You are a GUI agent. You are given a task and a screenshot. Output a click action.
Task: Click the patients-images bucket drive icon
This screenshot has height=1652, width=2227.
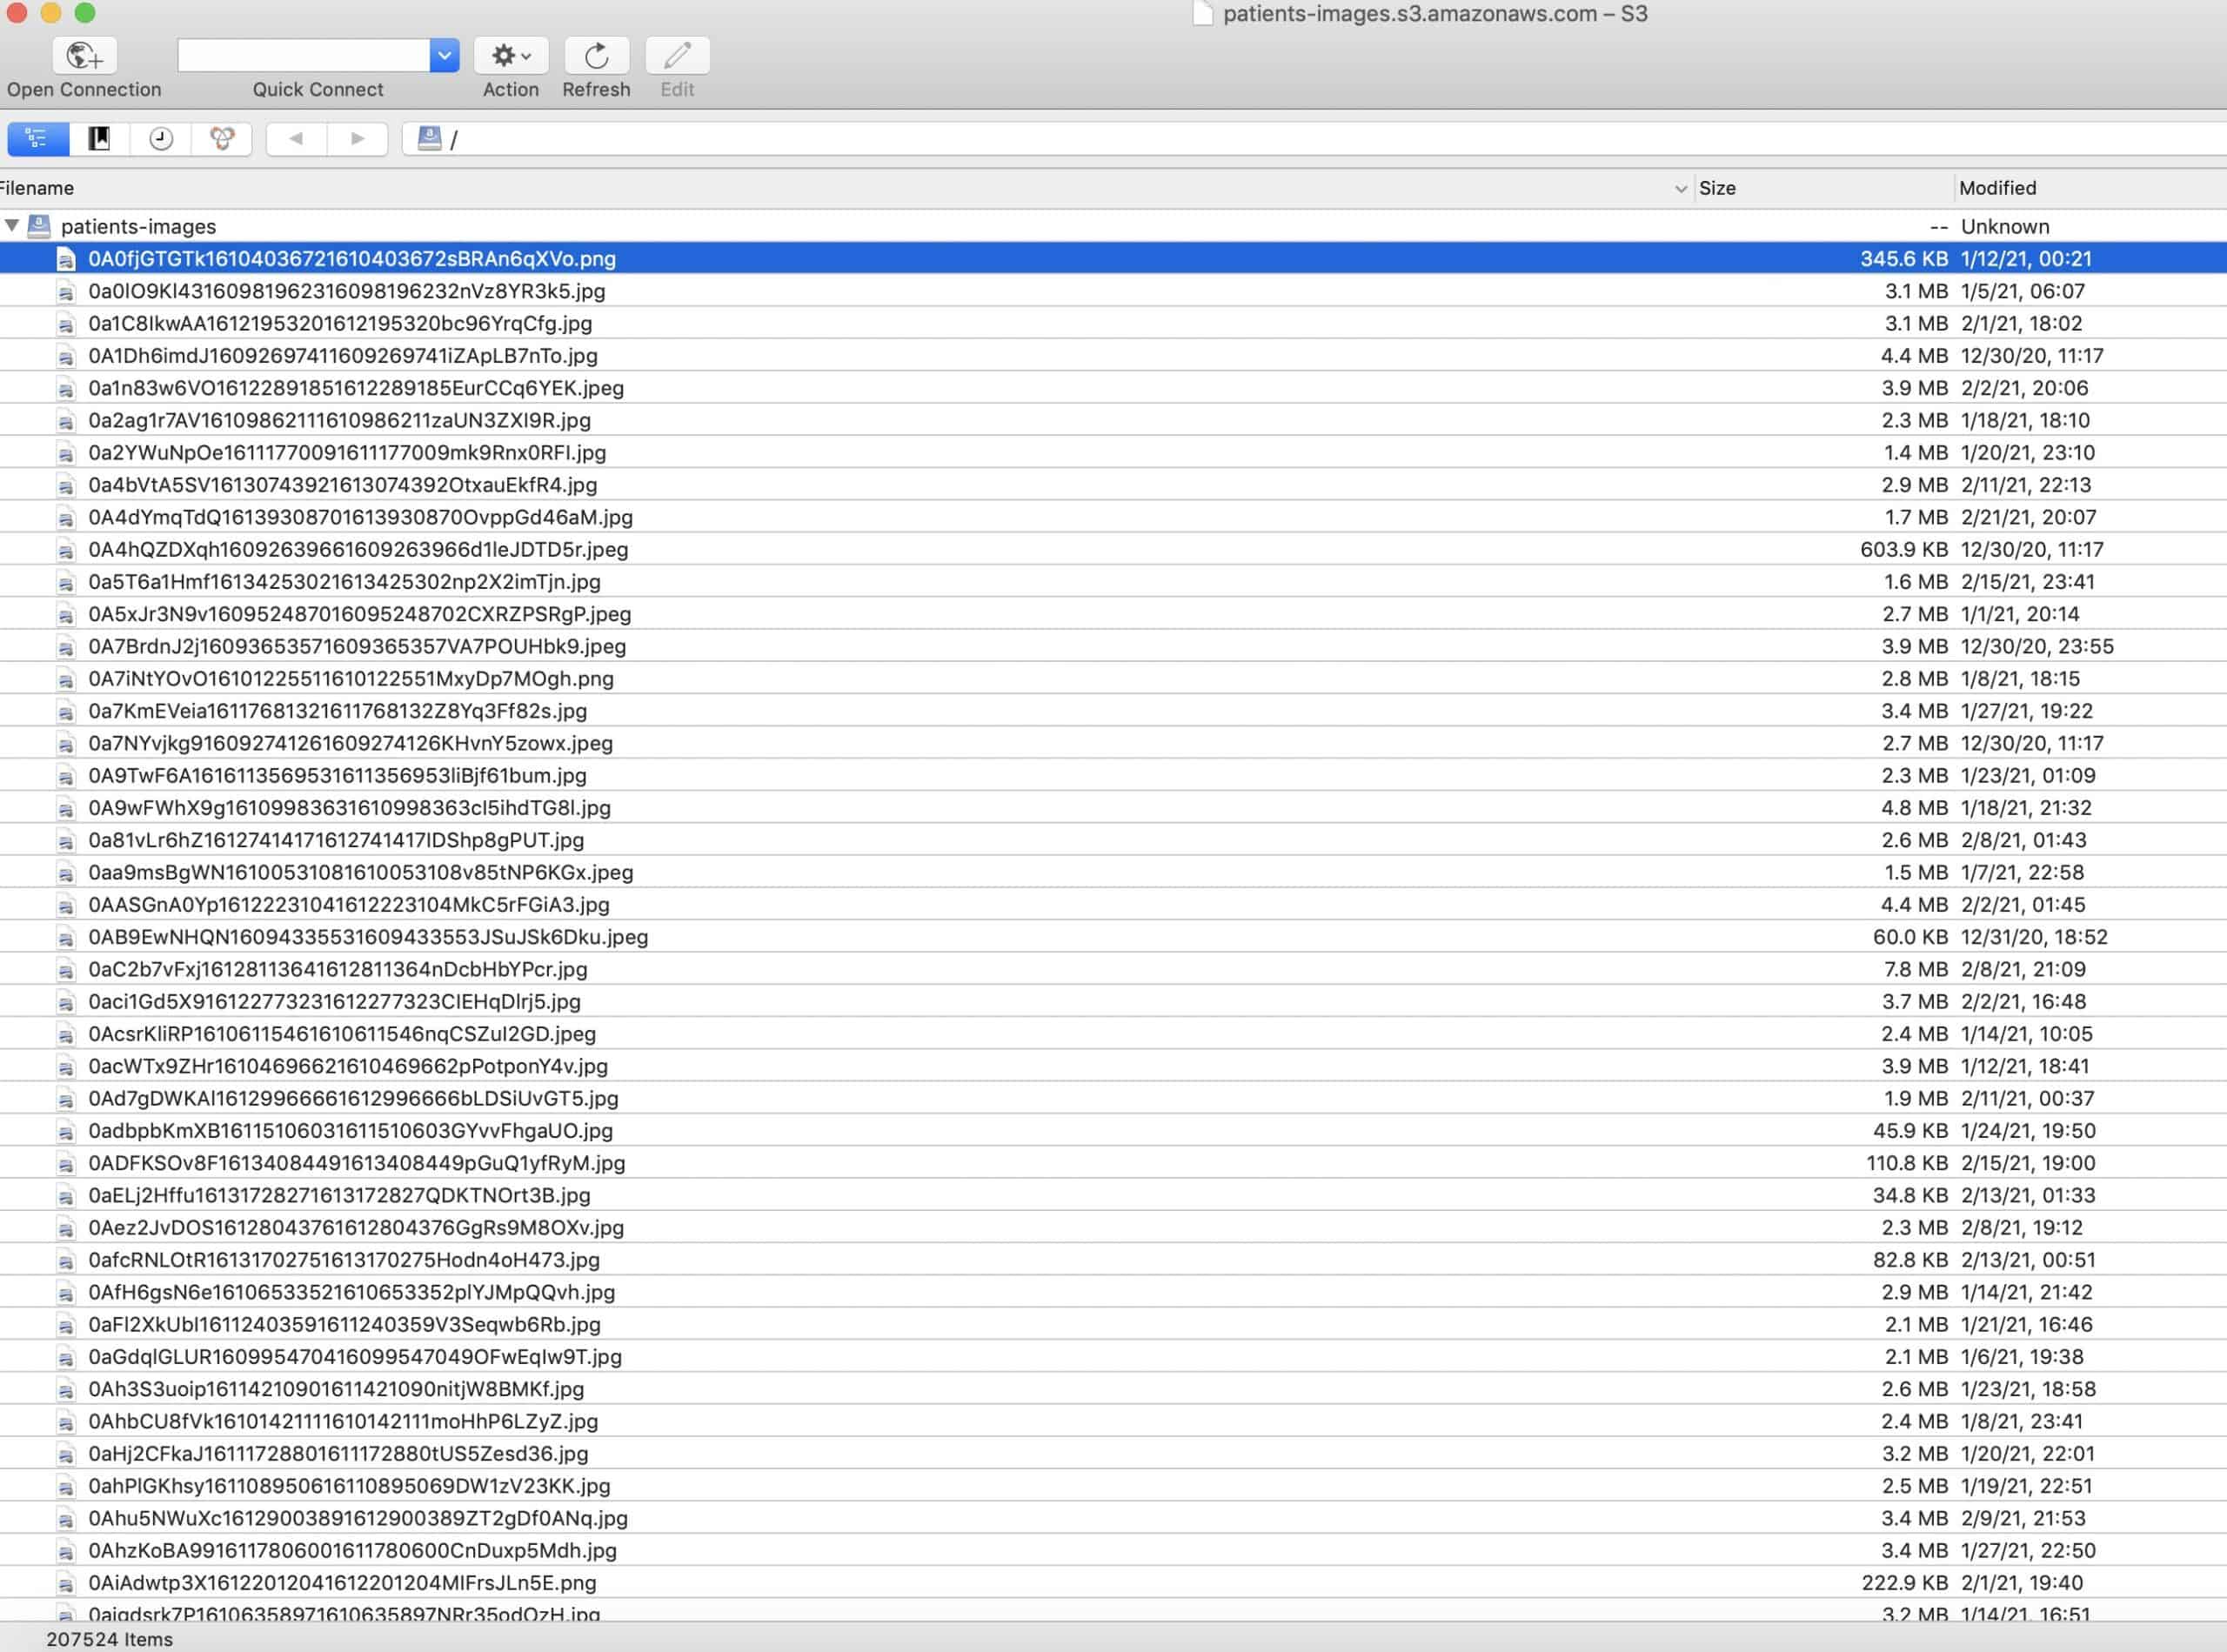[39, 226]
